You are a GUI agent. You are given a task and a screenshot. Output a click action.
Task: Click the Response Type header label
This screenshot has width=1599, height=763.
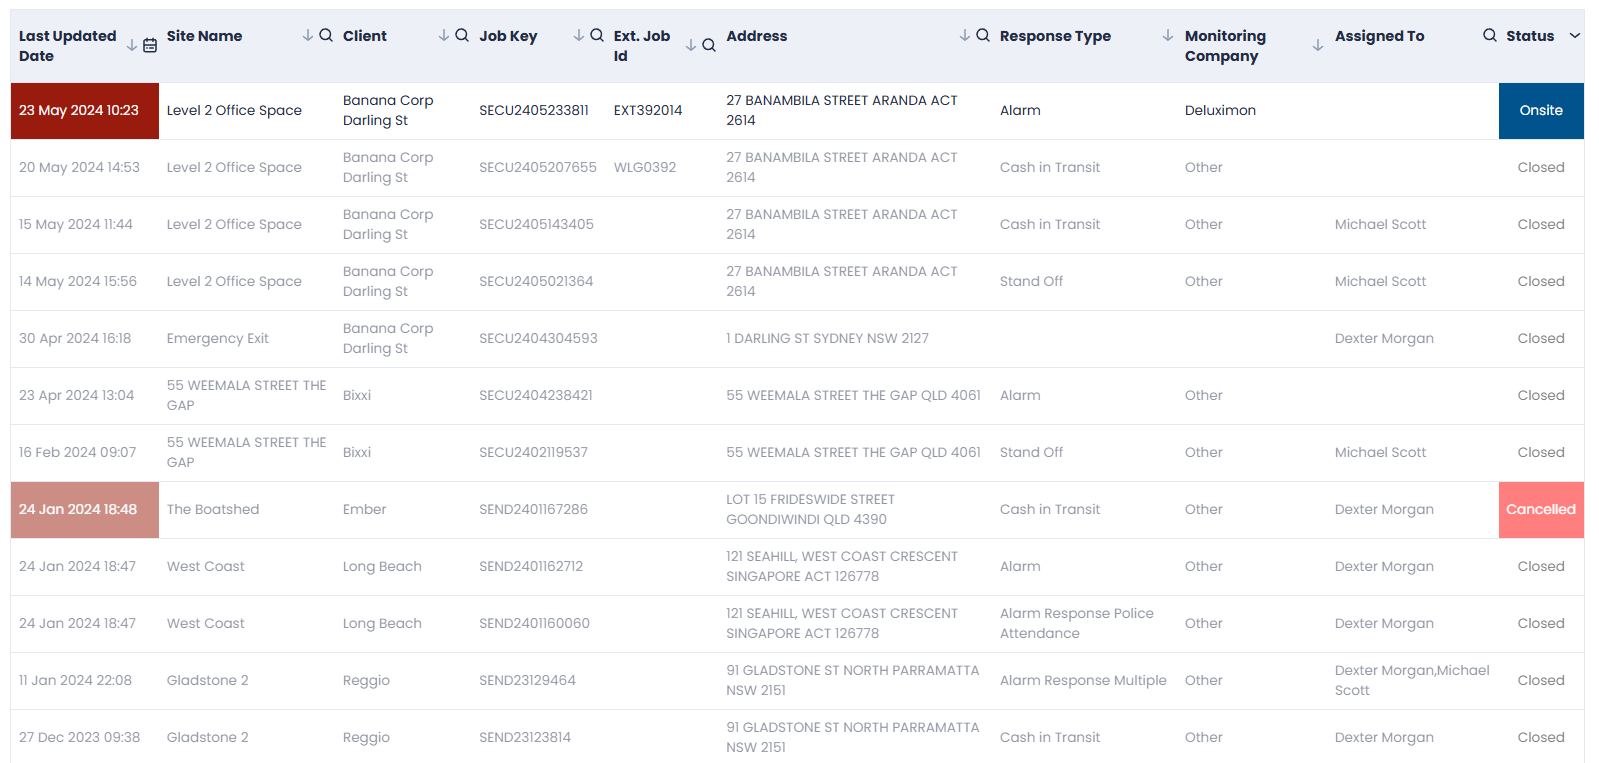coord(1055,35)
